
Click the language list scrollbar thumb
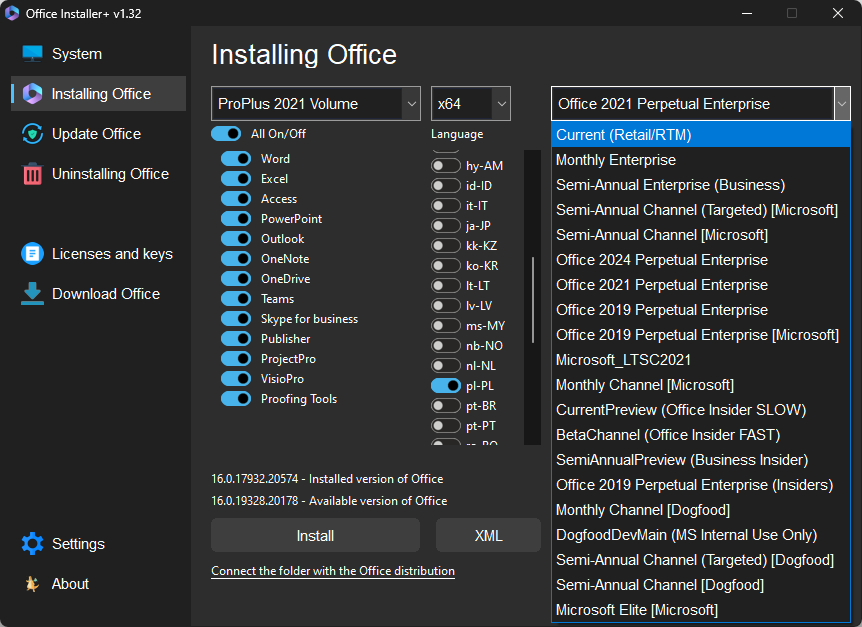(x=533, y=300)
